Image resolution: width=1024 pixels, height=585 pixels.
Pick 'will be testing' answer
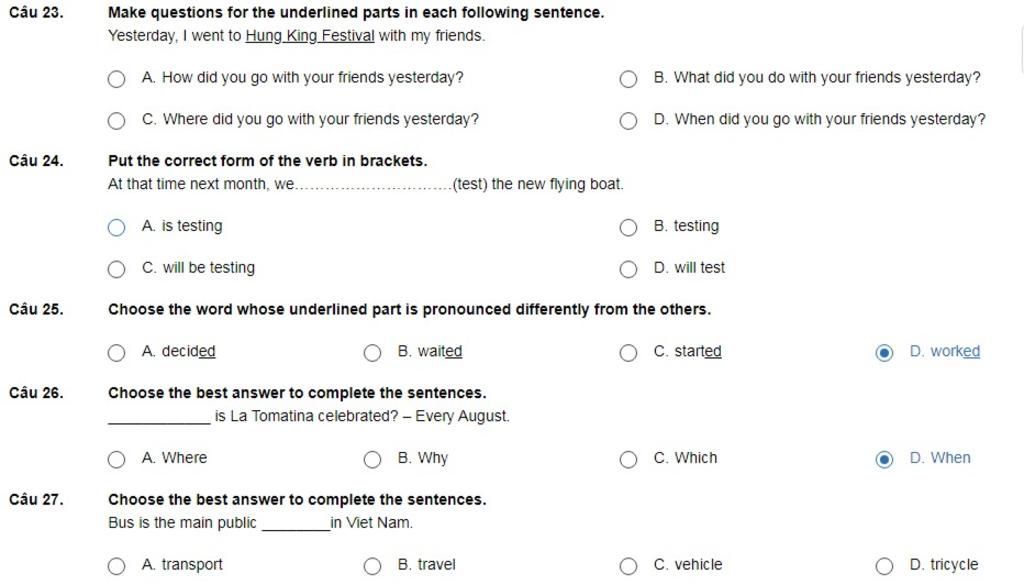point(117,269)
